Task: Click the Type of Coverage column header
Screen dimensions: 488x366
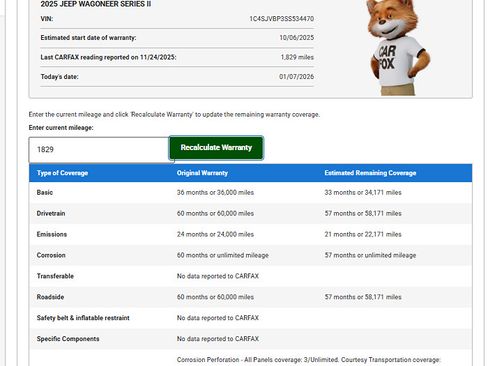Action: pyautogui.click(x=62, y=173)
